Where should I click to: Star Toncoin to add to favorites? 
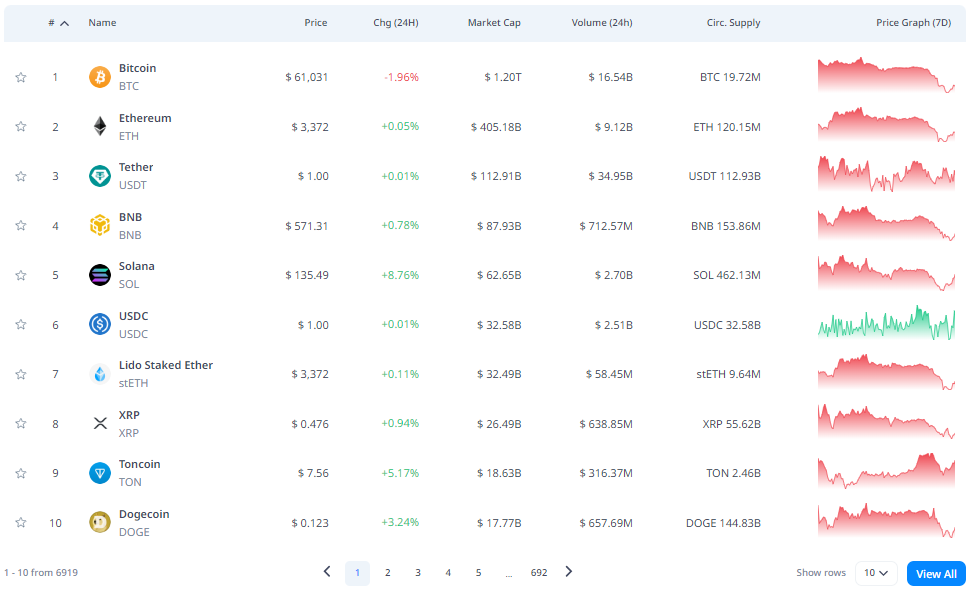tap(20, 472)
